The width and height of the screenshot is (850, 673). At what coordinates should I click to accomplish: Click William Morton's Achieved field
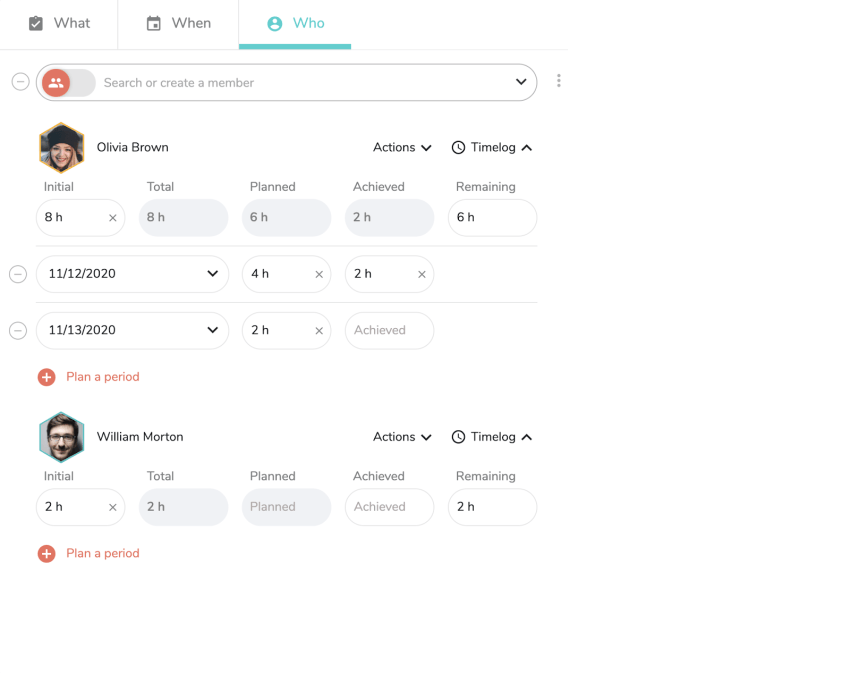pos(389,507)
